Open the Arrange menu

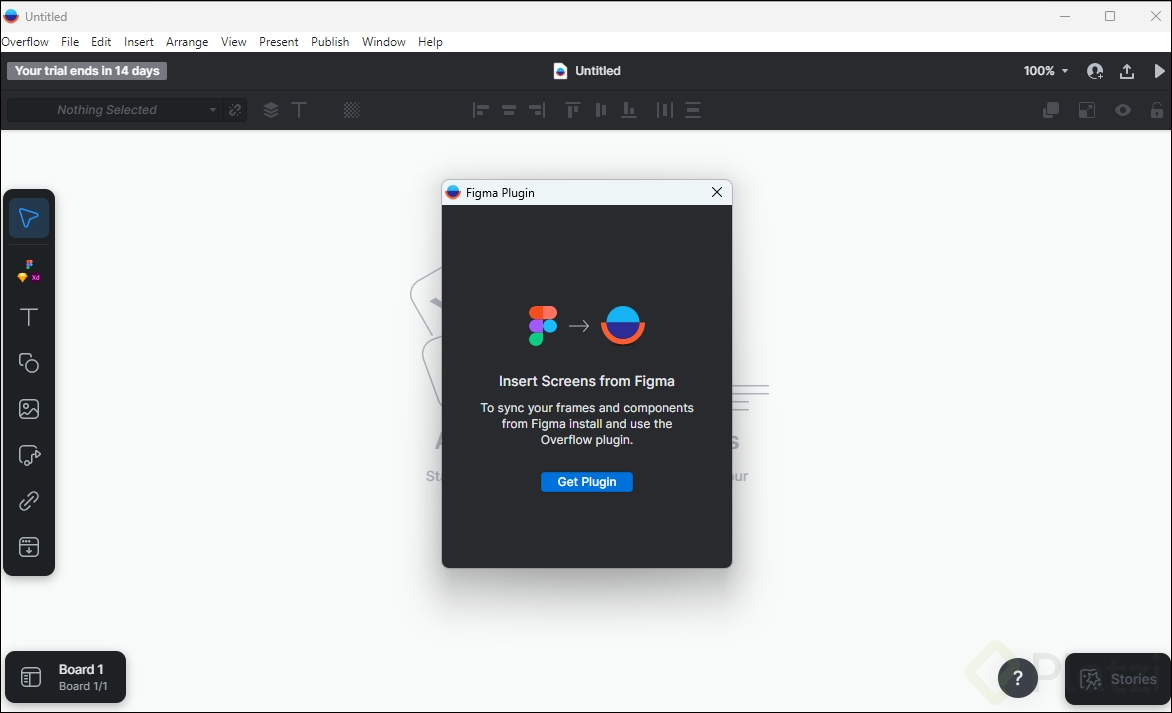(x=187, y=42)
